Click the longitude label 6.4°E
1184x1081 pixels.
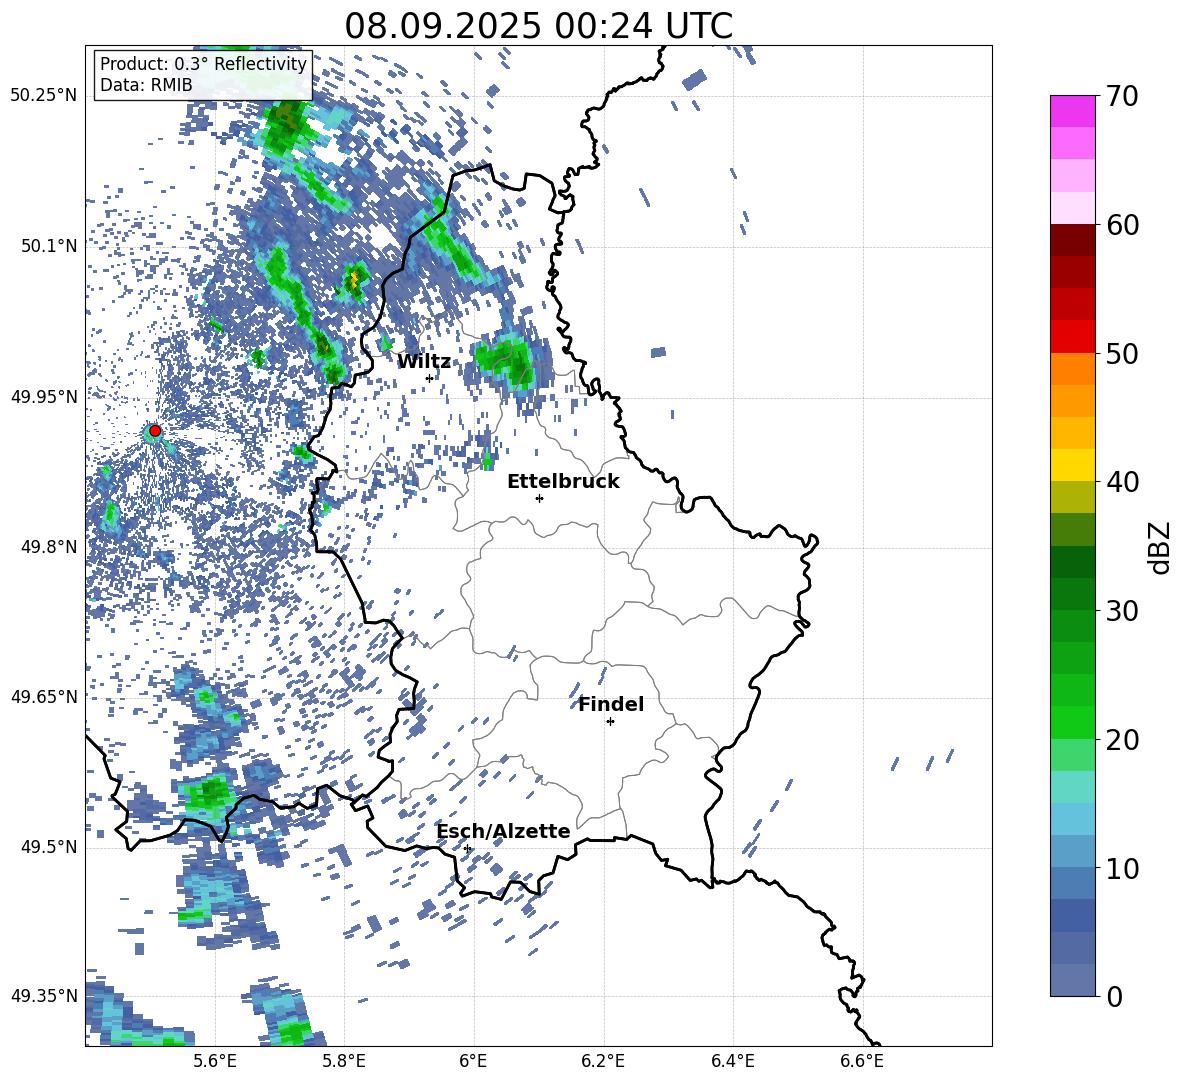pos(732,1061)
